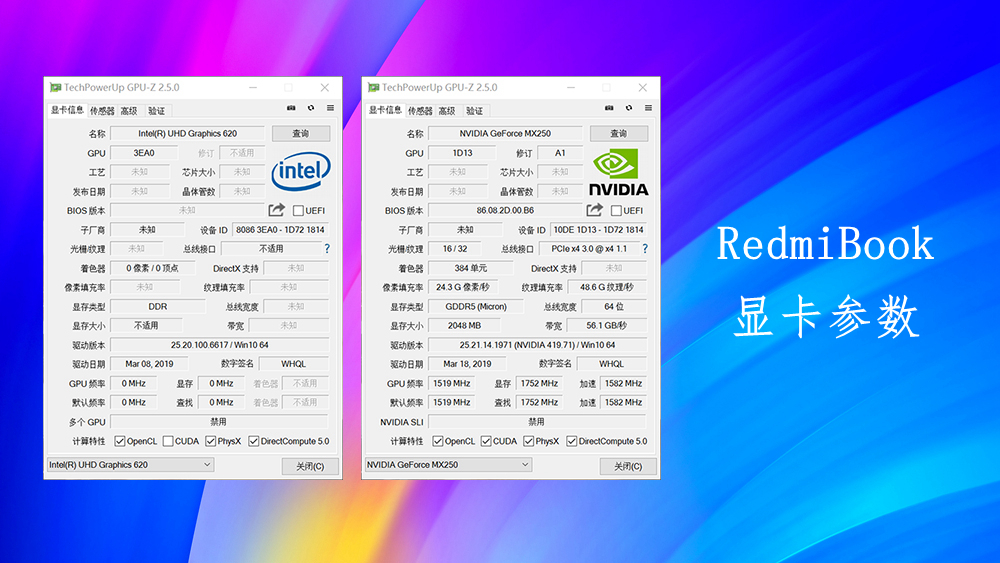
Task: Click the Intel logo
Action: (x=301, y=171)
